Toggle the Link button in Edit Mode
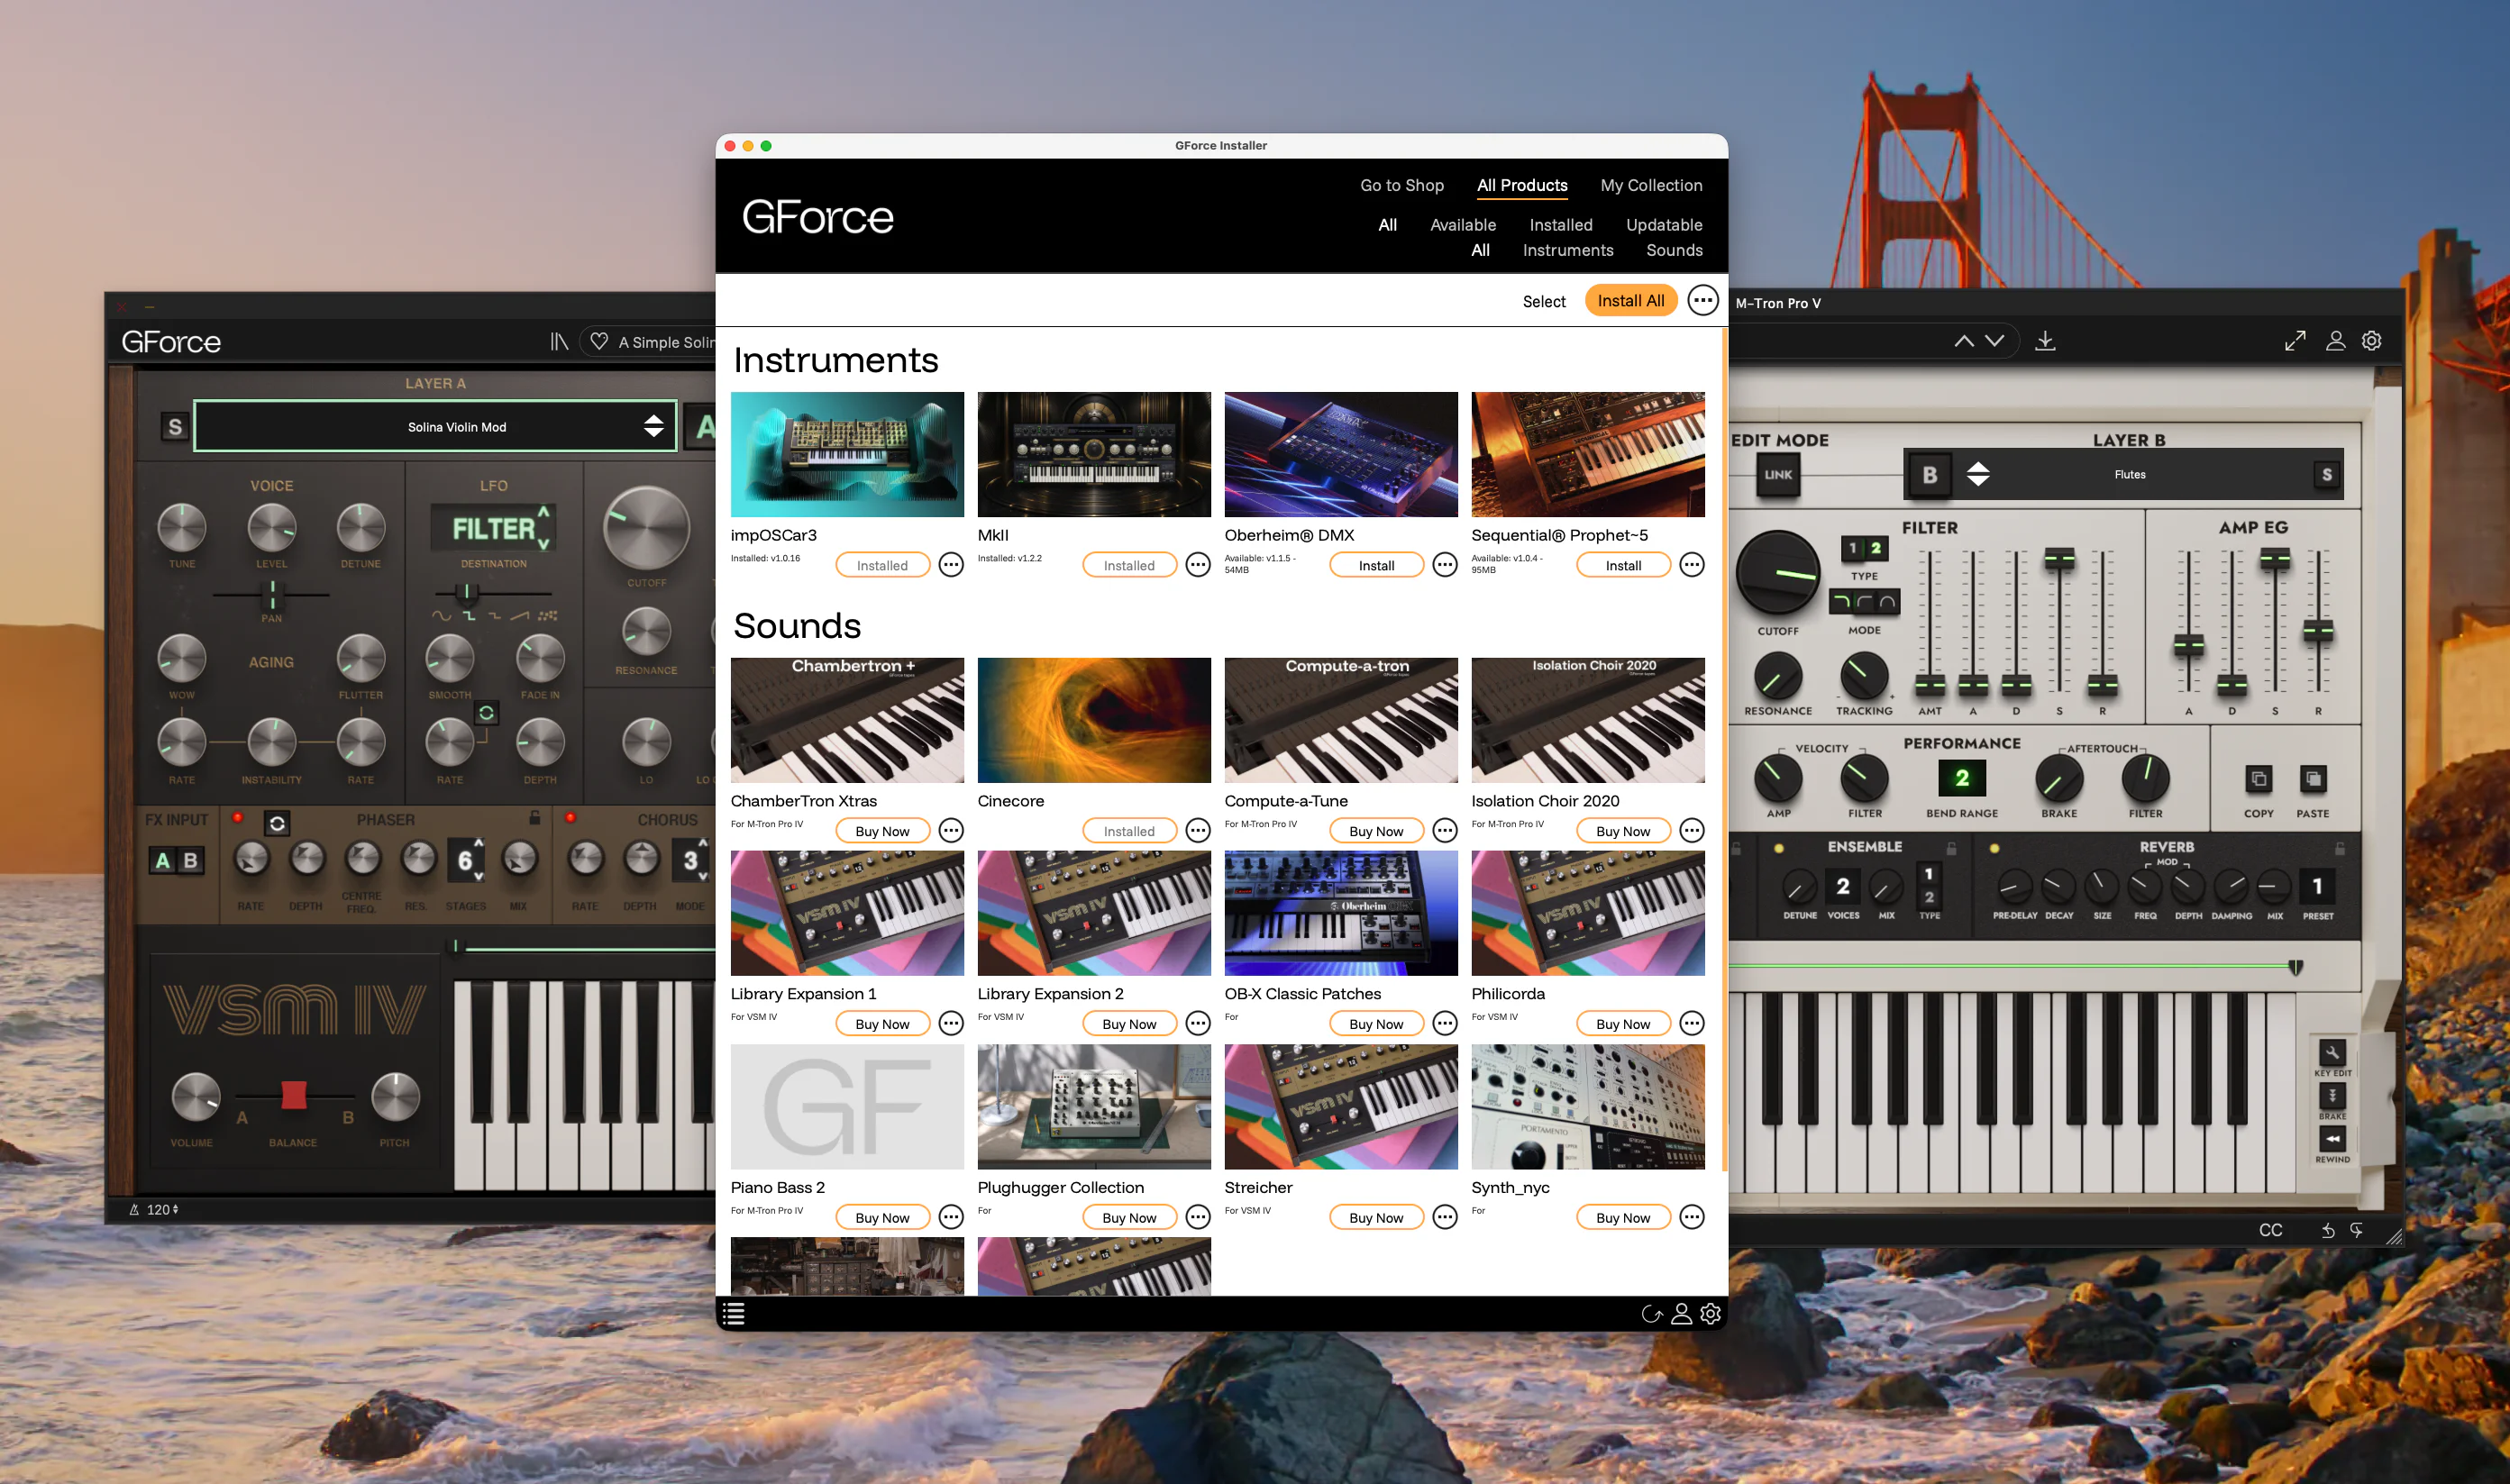 [x=1778, y=475]
